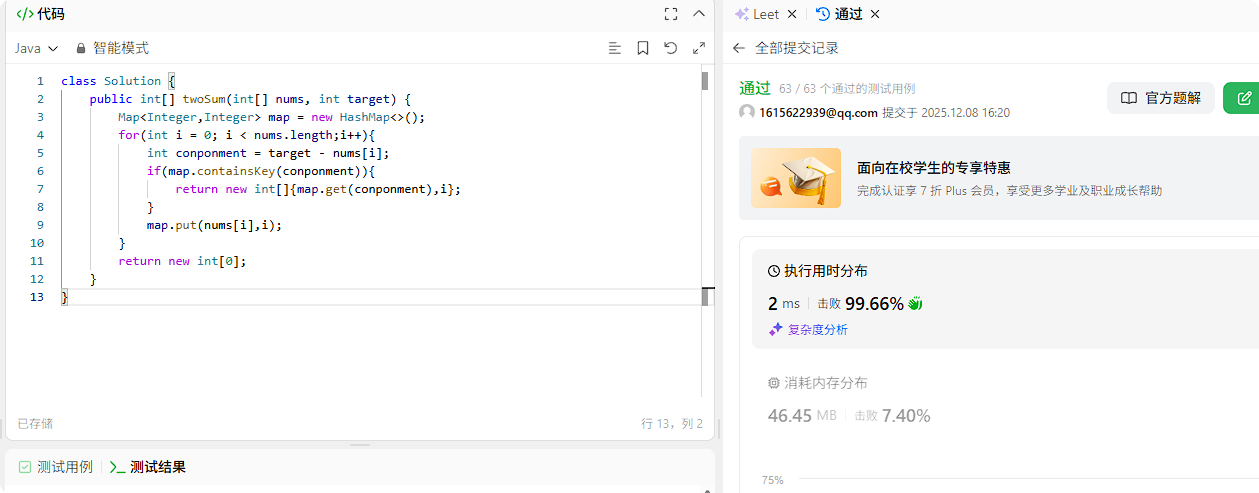Click the line 'class Solution {'
This screenshot has width=1259, height=493.
tap(118, 81)
